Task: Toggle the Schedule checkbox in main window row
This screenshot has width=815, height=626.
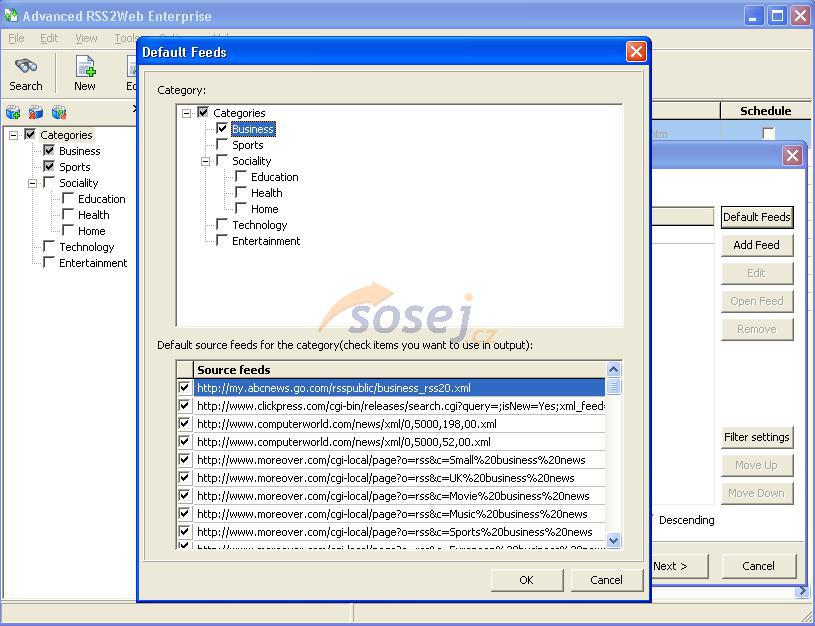Action: pyautogui.click(x=768, y=133)
